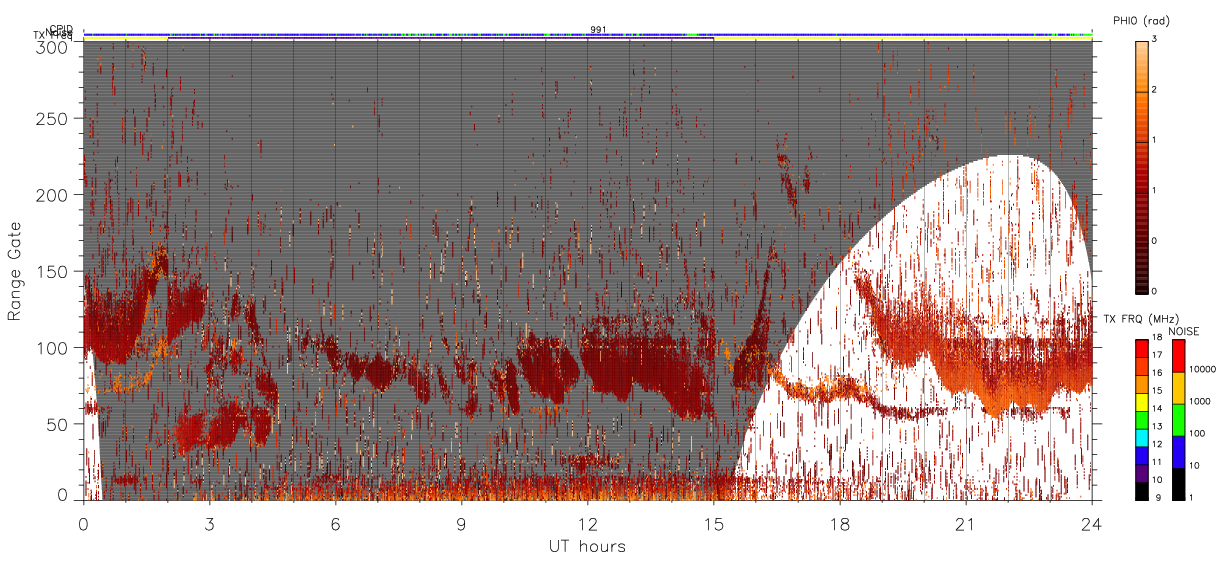Screen dimensions: 1228x567
Task: Click the '9' tick on the UT hours axis
Action: tap(462, 523)
